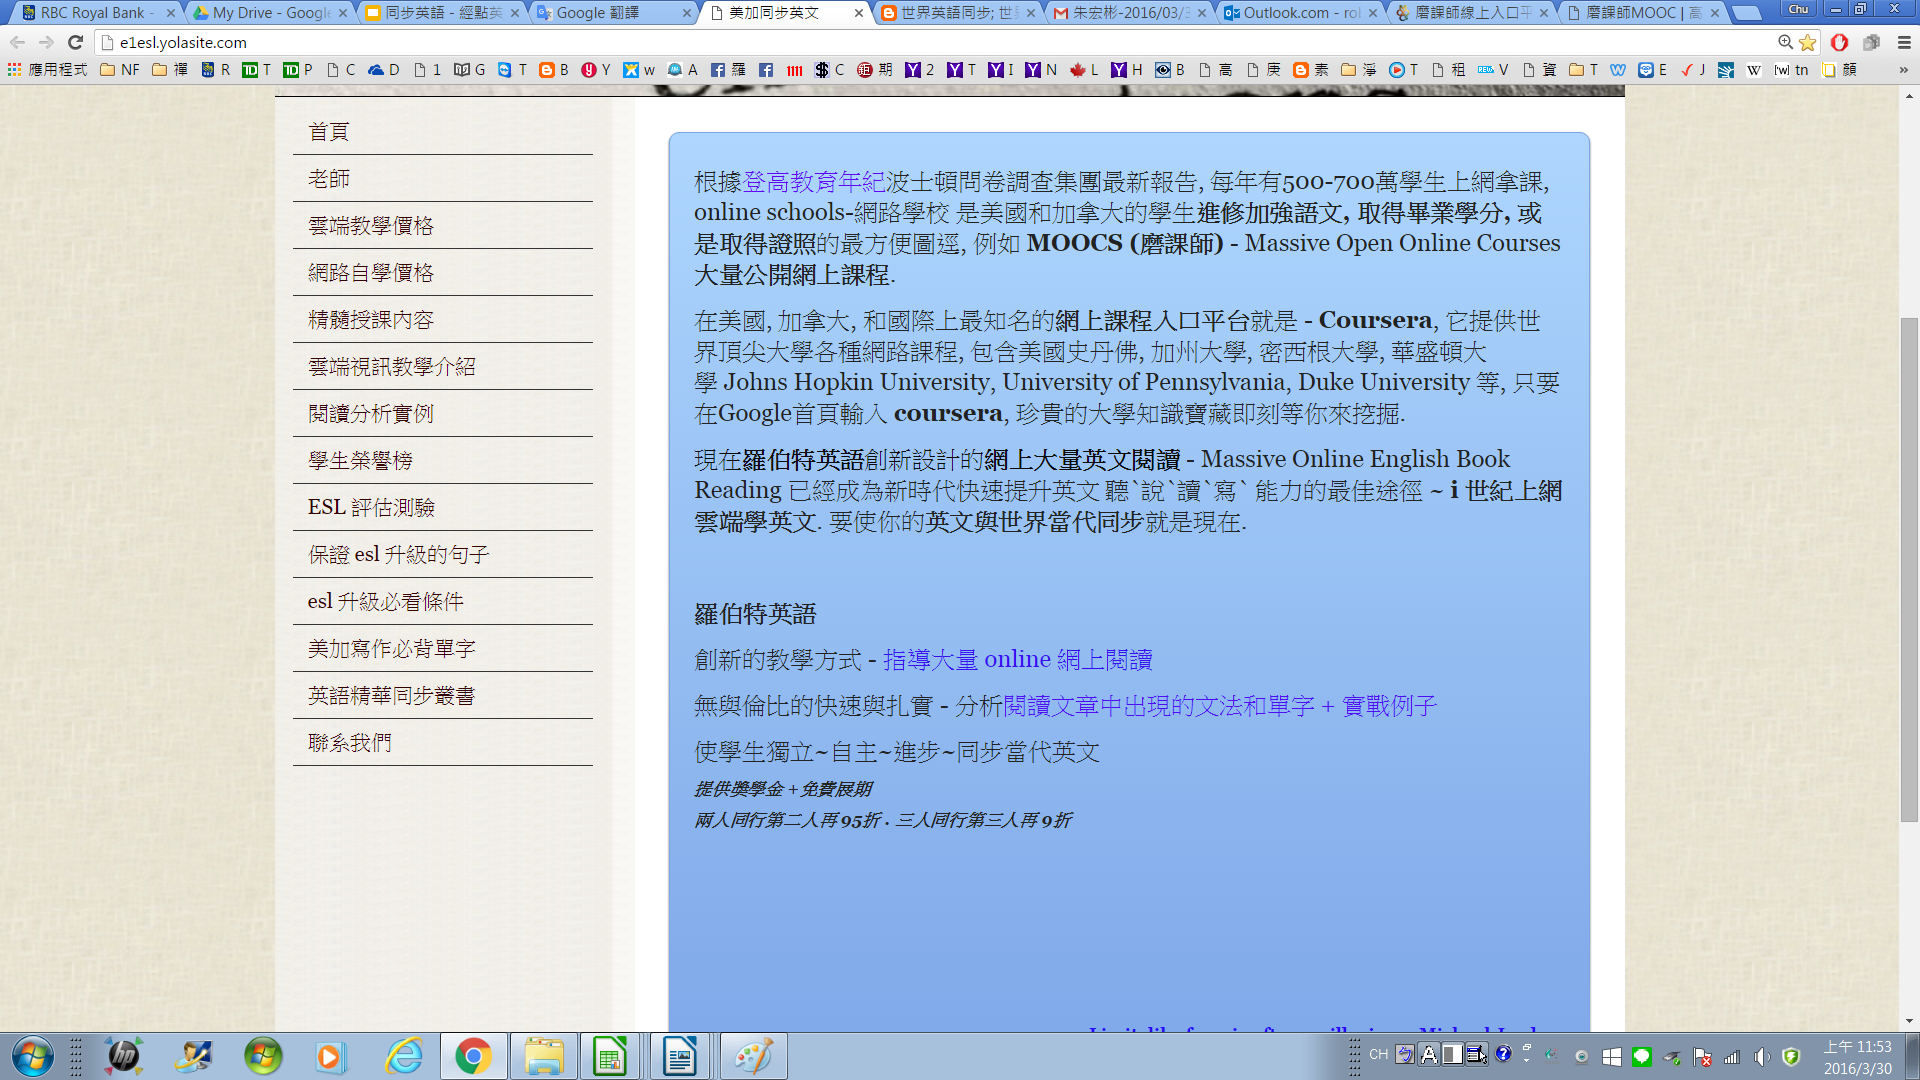Switch to the Google 翻譯 tab
The width and height of the screenshot is (1920, 1080).
(x=610, y=13)
